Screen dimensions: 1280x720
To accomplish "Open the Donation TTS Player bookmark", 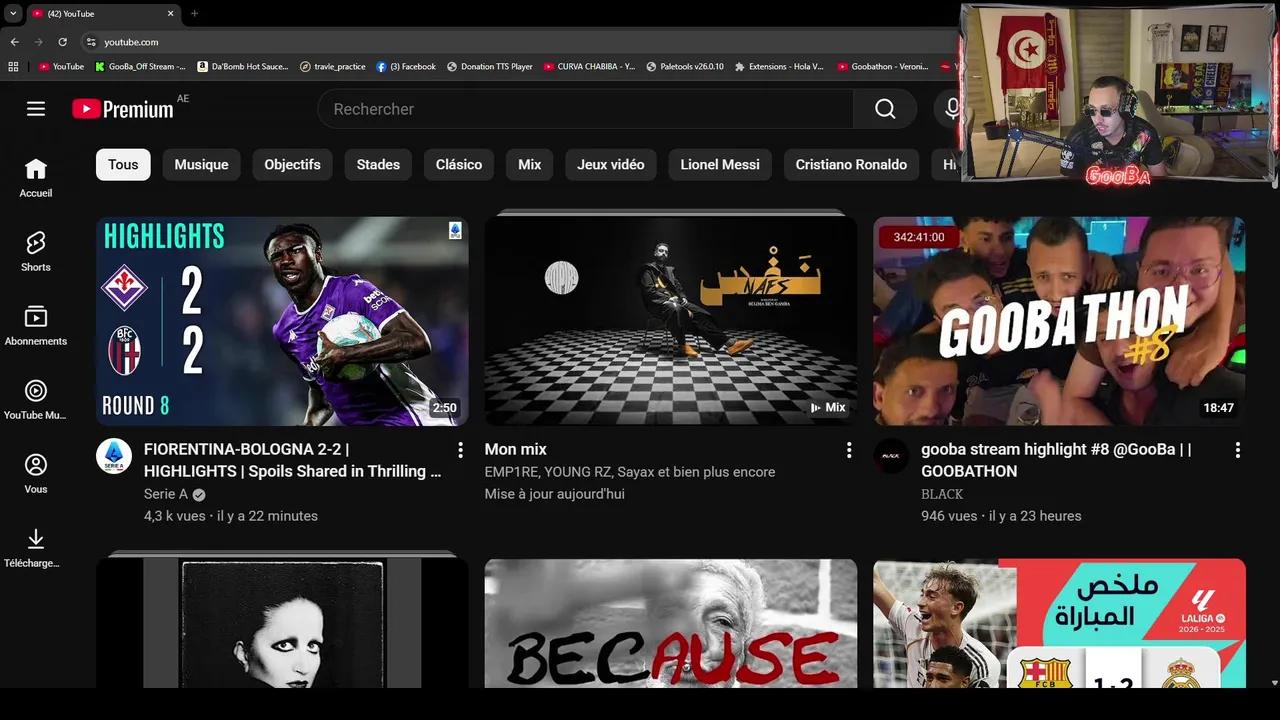I will (x=490, y=66).
